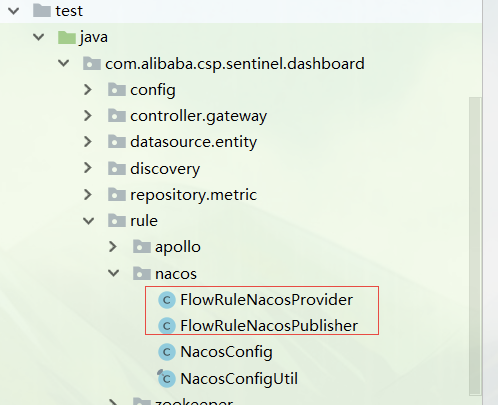Click the FlowRuleNacosPublisher class icon
498x405 pixels.
pyautogui.click(x=167, y=326)
